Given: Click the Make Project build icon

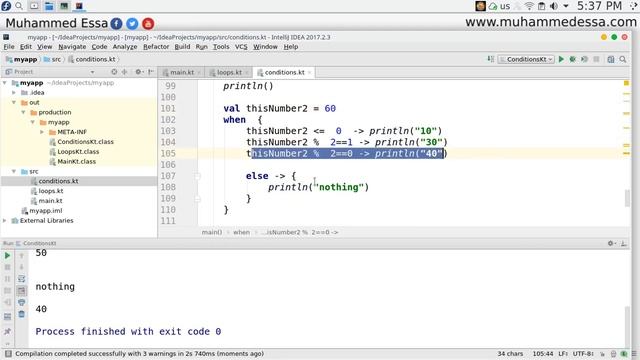Looking at the screenshot, I should tap(491, 59).
